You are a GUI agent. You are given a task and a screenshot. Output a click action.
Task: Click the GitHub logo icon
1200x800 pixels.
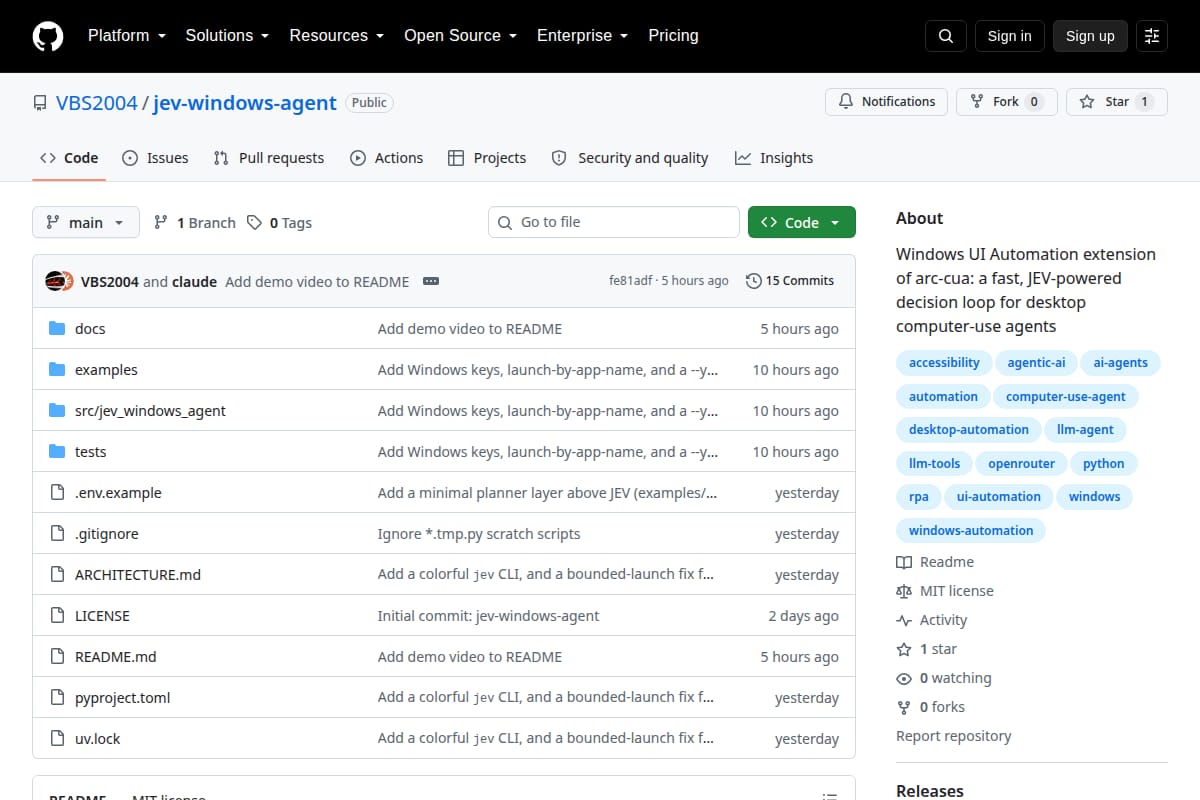[x=48, y=36]
